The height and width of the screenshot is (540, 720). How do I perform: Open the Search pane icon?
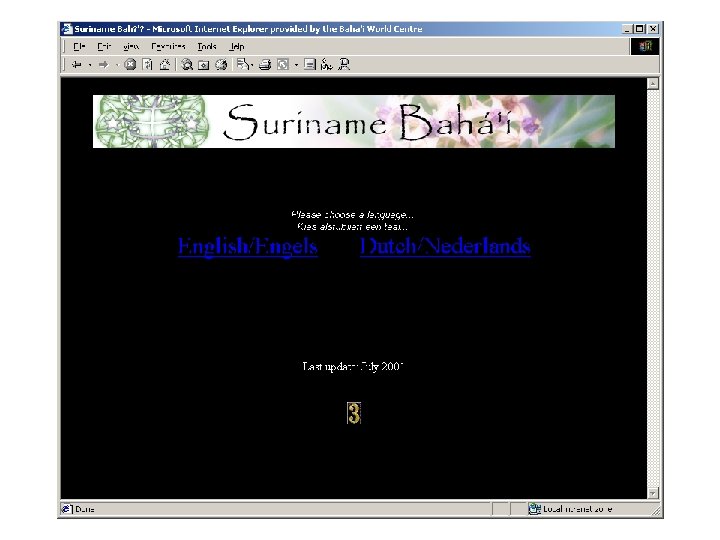pos(186,65)
